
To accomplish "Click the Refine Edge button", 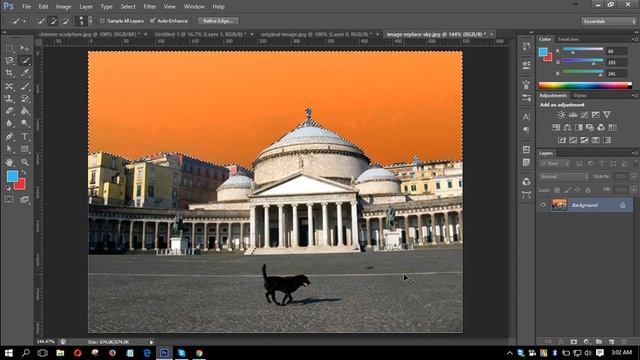I will (218, 21).
